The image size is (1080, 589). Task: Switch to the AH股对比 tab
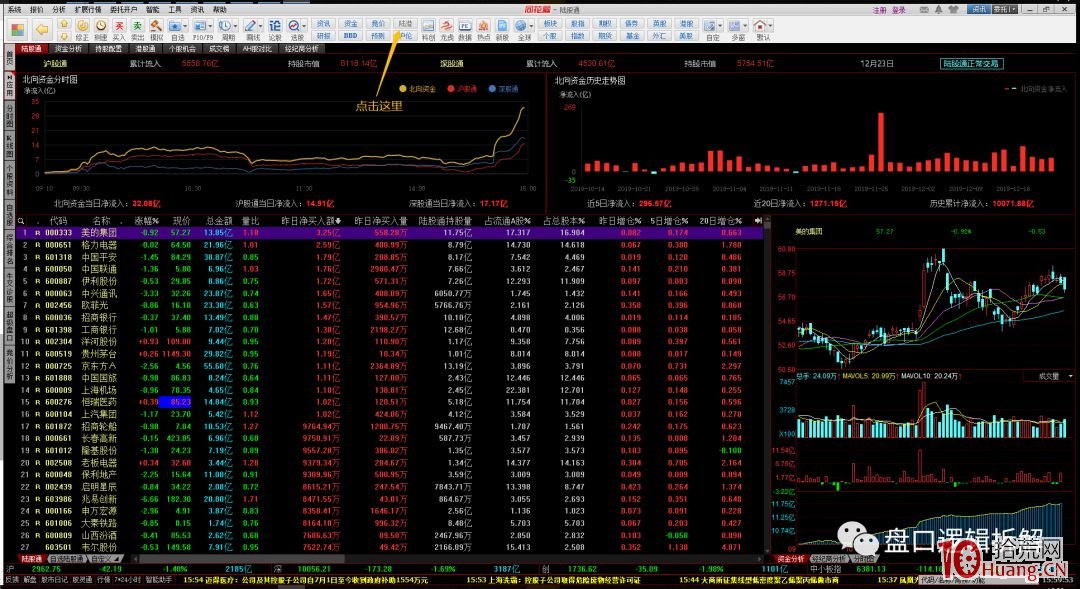tap(258, 49)
